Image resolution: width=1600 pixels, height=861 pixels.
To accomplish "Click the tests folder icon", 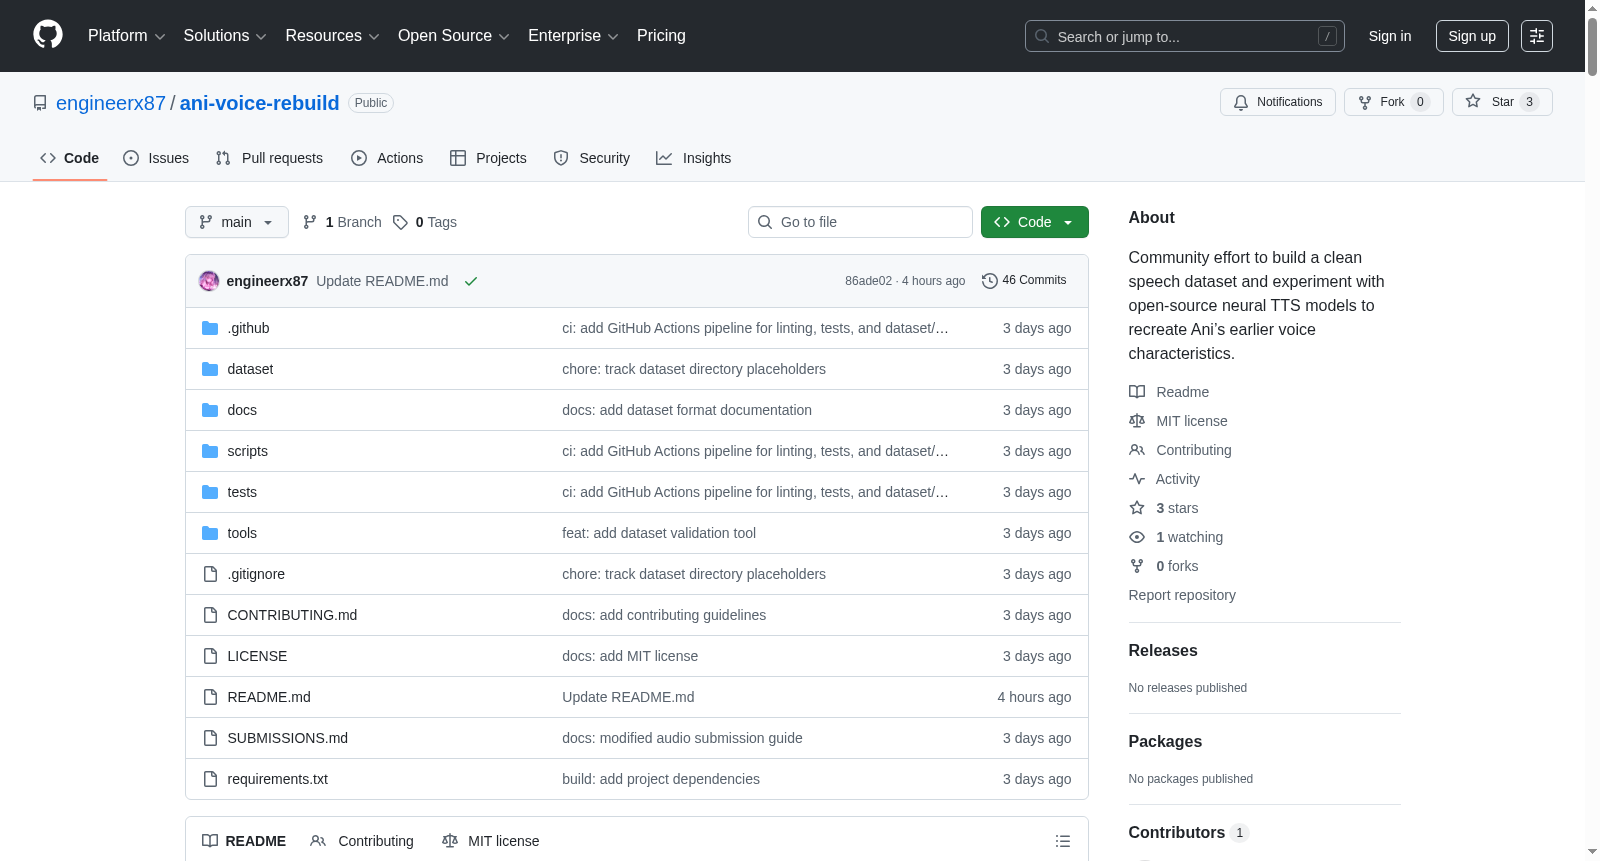I will pos(210,492).
